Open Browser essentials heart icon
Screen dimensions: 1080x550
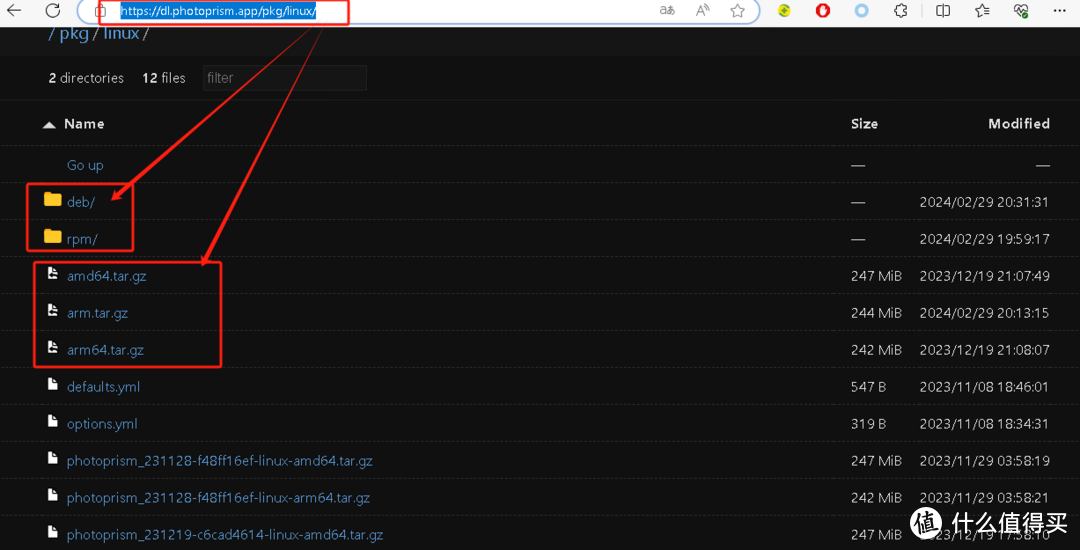[x=1021, y=10]
